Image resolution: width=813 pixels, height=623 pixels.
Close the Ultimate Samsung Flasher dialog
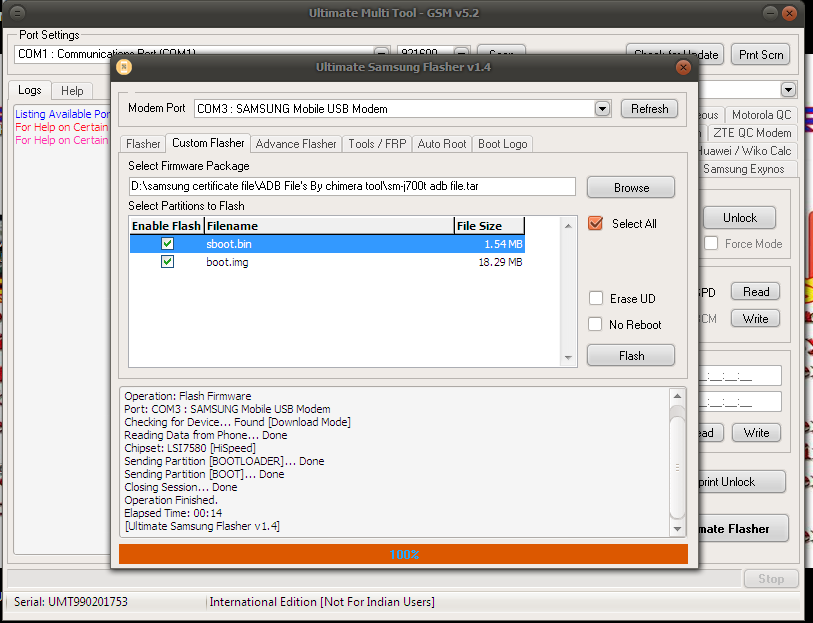tap(683, 67)
